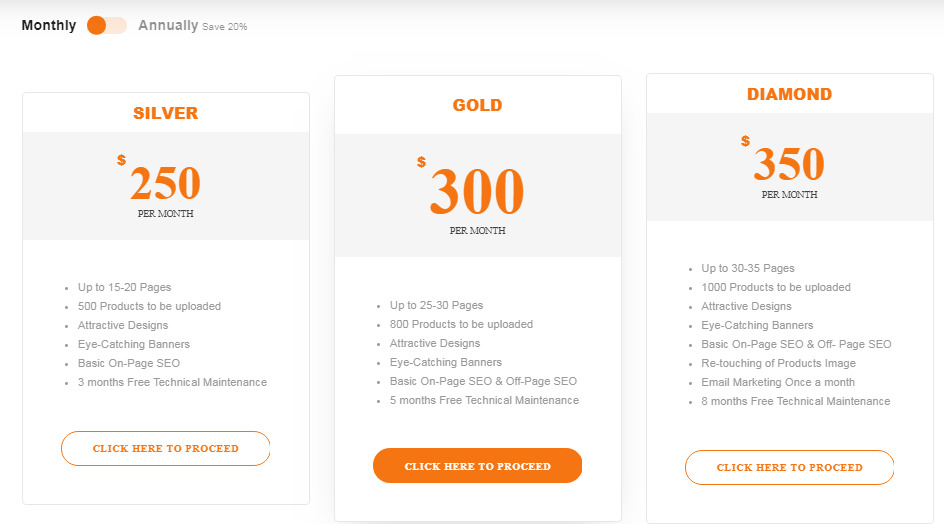The image size is (944, 524).
Task: Click 'Email Marketing Once a month' item
Action: point(778,382)
